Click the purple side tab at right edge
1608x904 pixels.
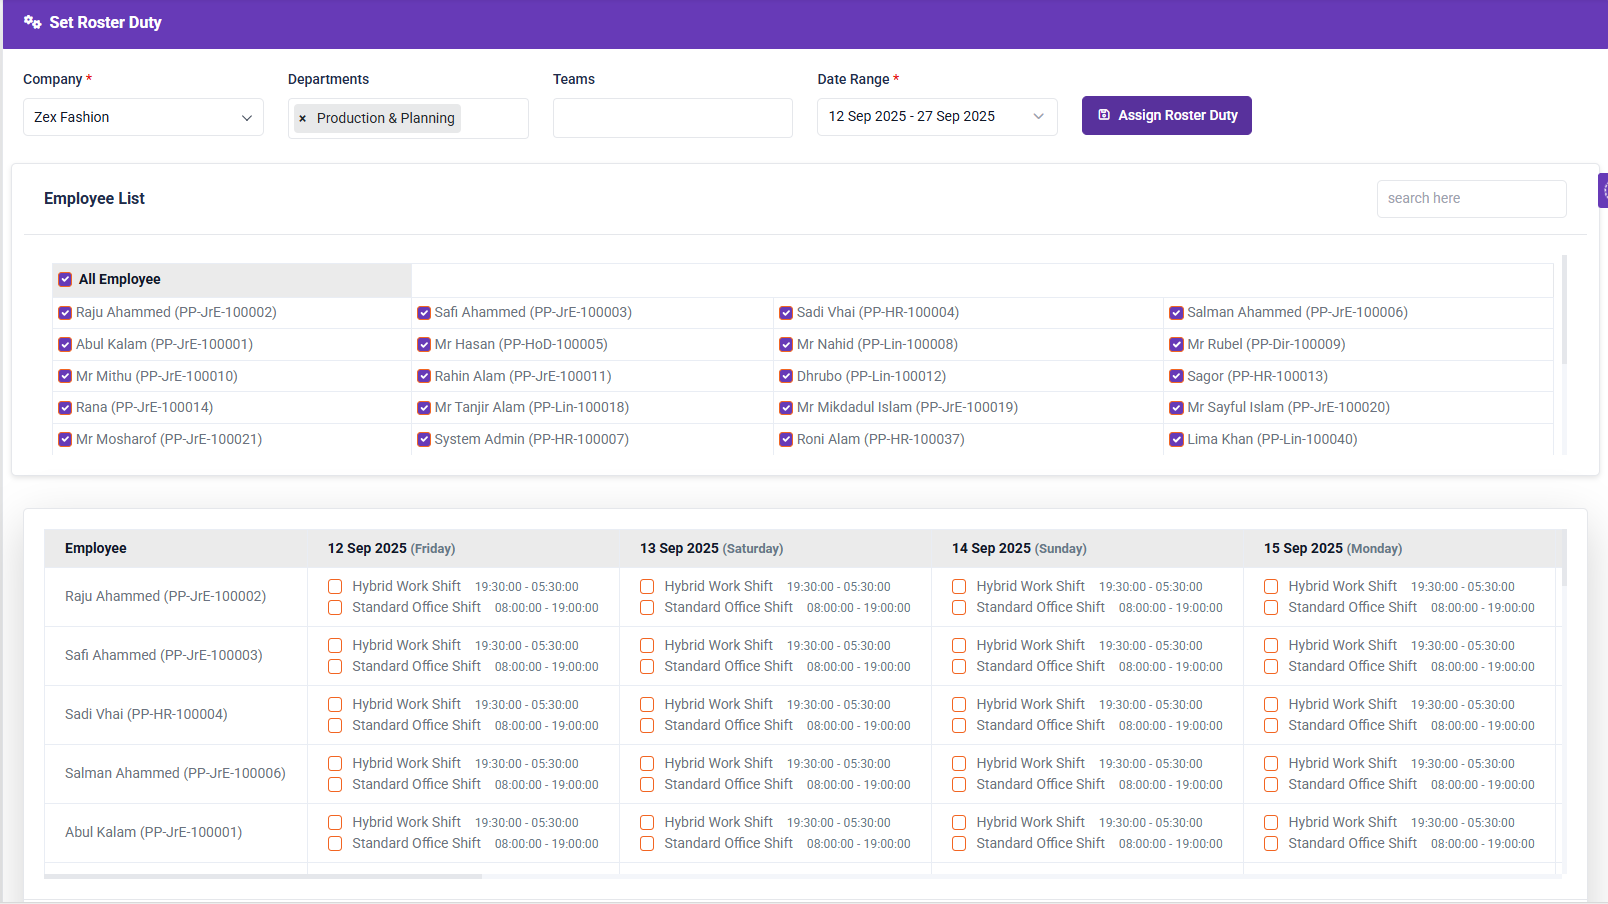tap(1603, 190)
